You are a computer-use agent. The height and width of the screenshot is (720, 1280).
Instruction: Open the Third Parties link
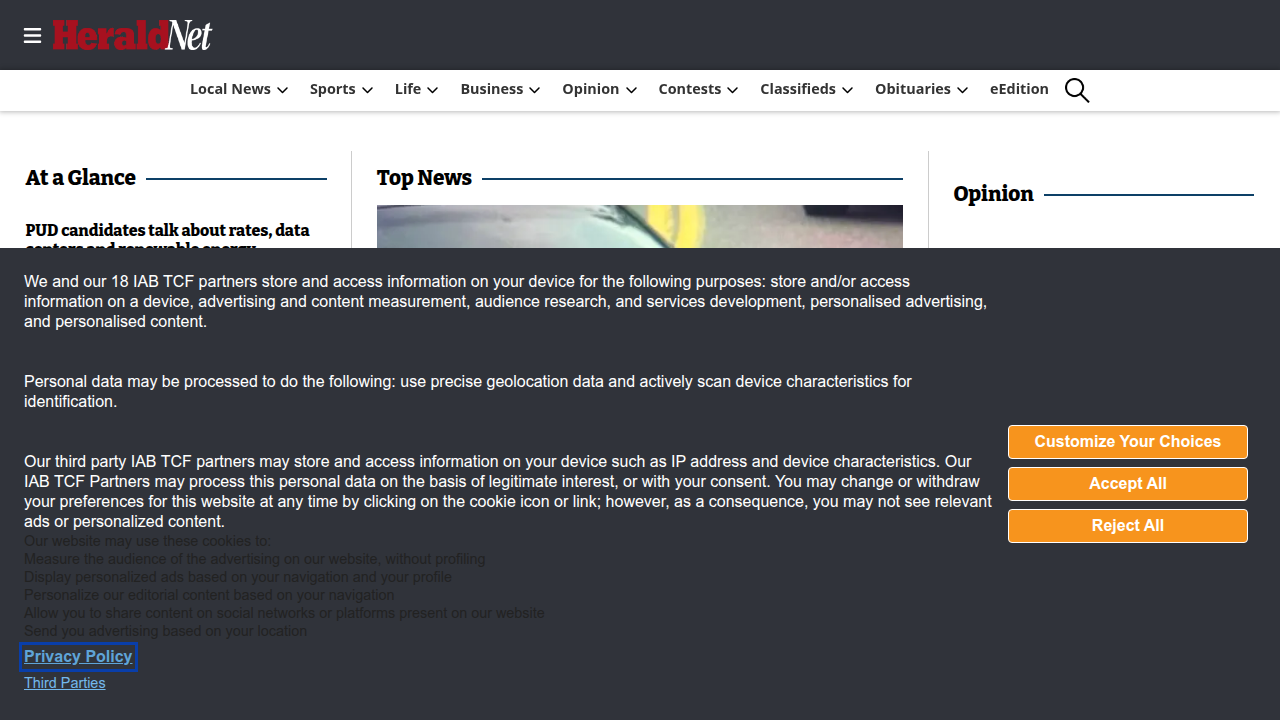click(x=65, y=683)
